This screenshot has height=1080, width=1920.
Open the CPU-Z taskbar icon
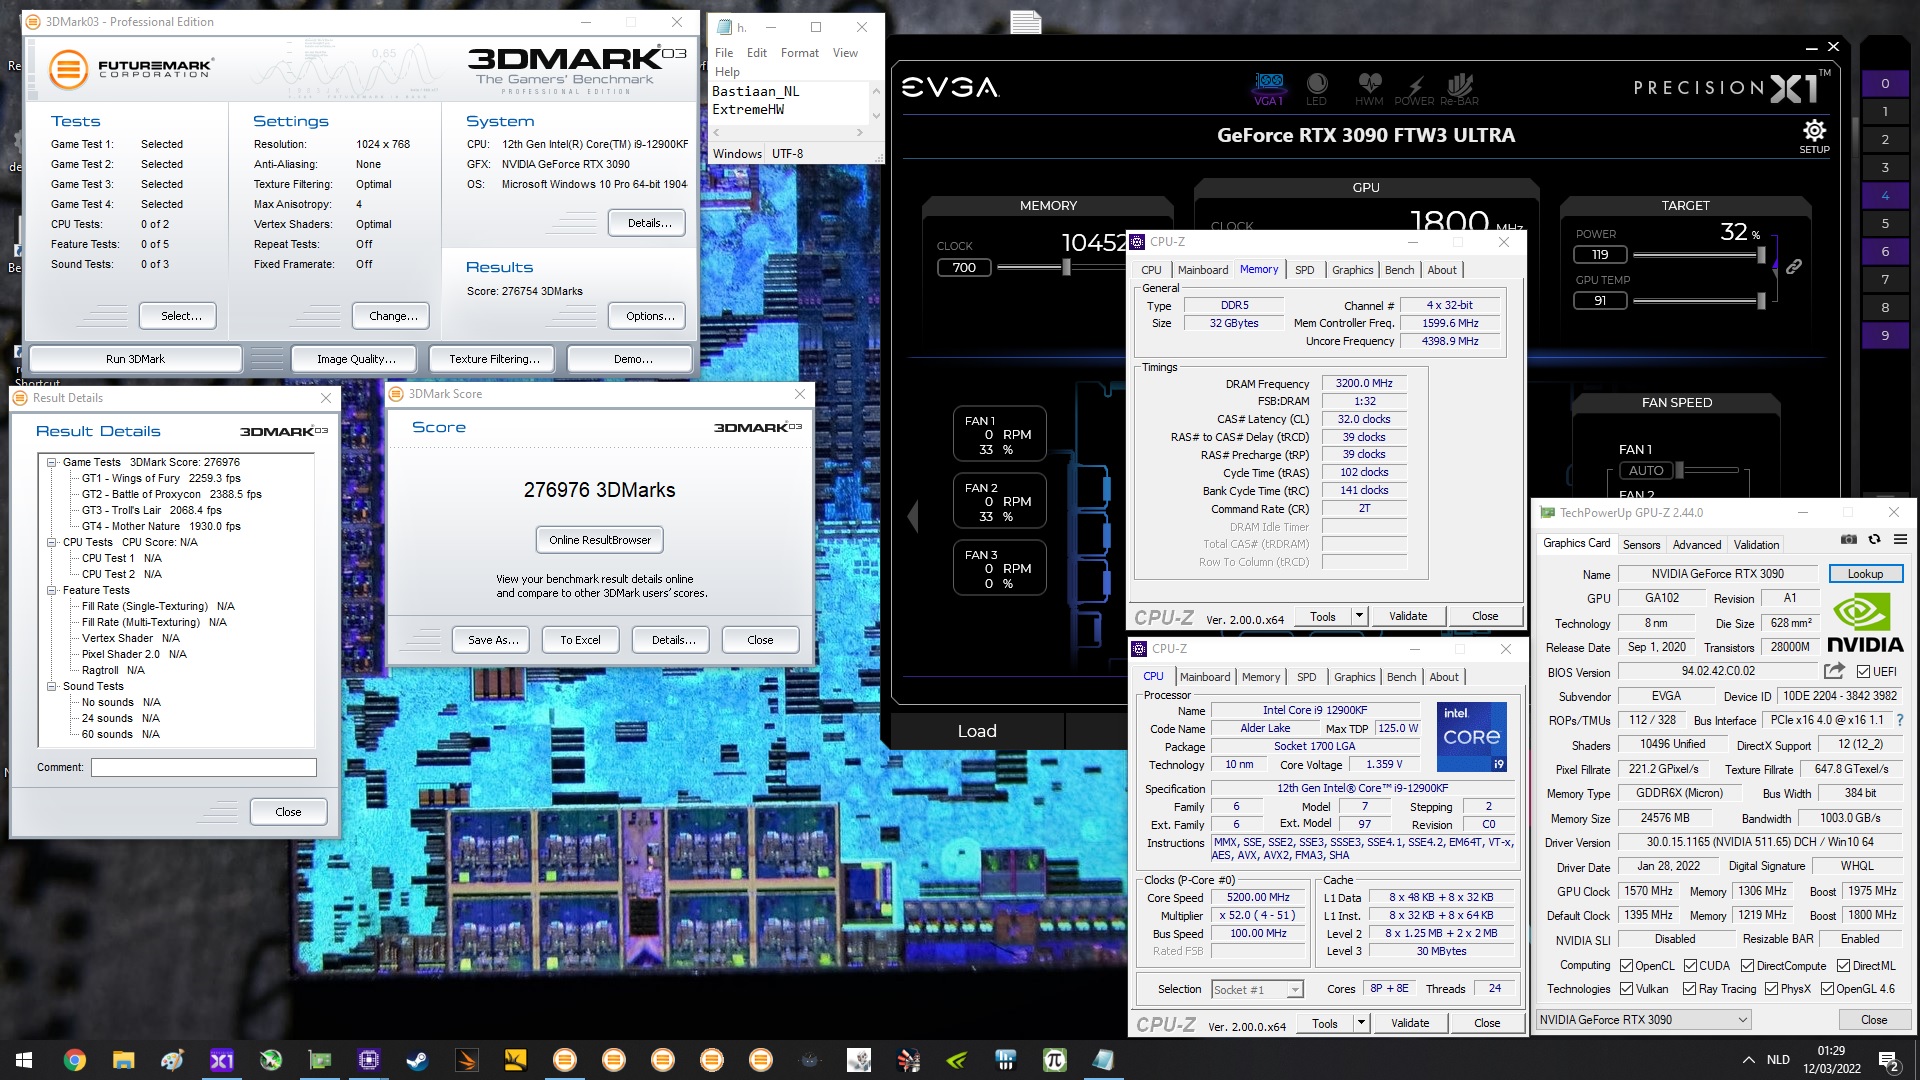tap(368, 1060)
